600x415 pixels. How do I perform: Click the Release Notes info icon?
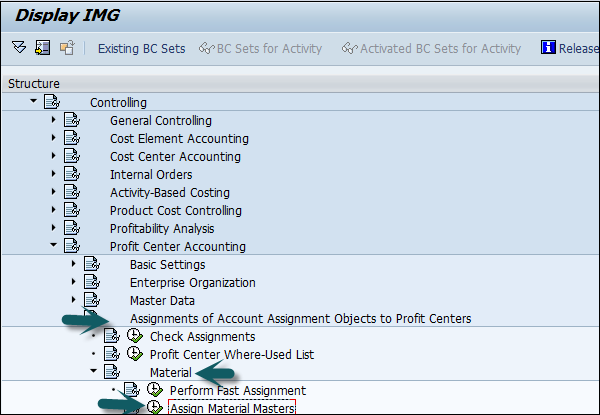tap(548, 48)
